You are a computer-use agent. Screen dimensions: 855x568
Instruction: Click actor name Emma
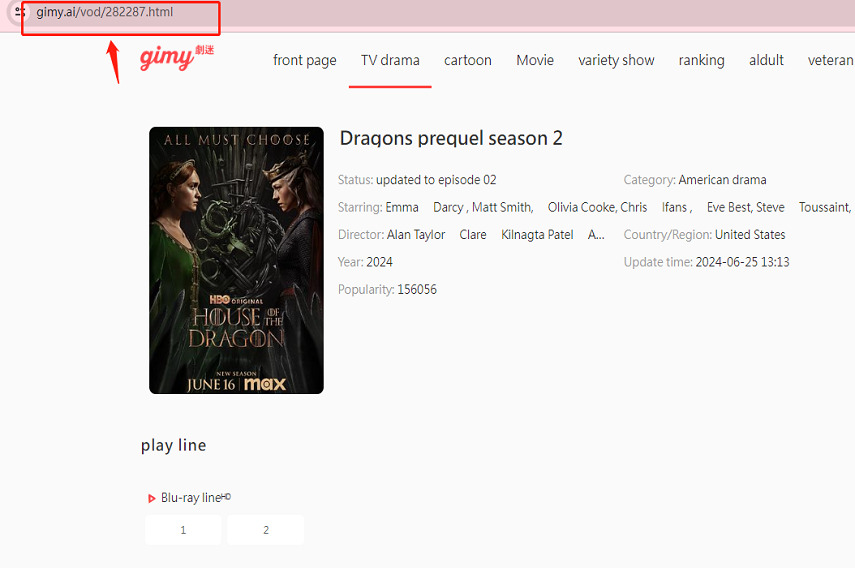pyautogui.click(x=402, y=207)
